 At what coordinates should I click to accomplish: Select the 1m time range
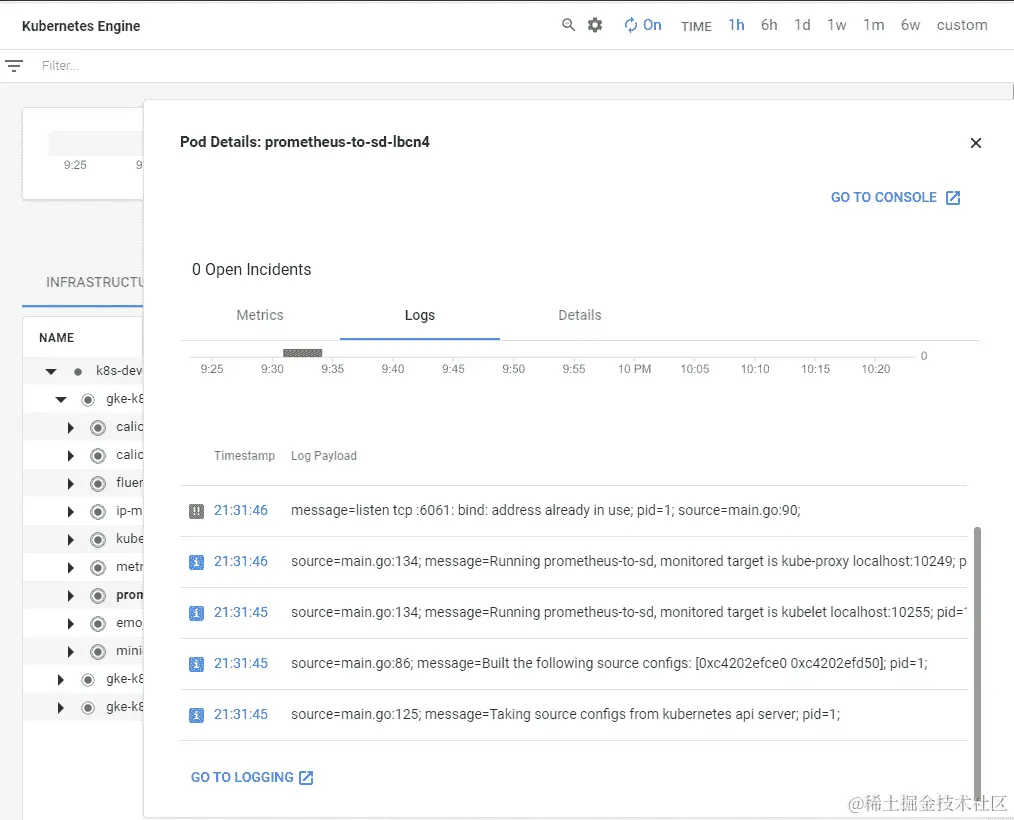click(874, 25)
